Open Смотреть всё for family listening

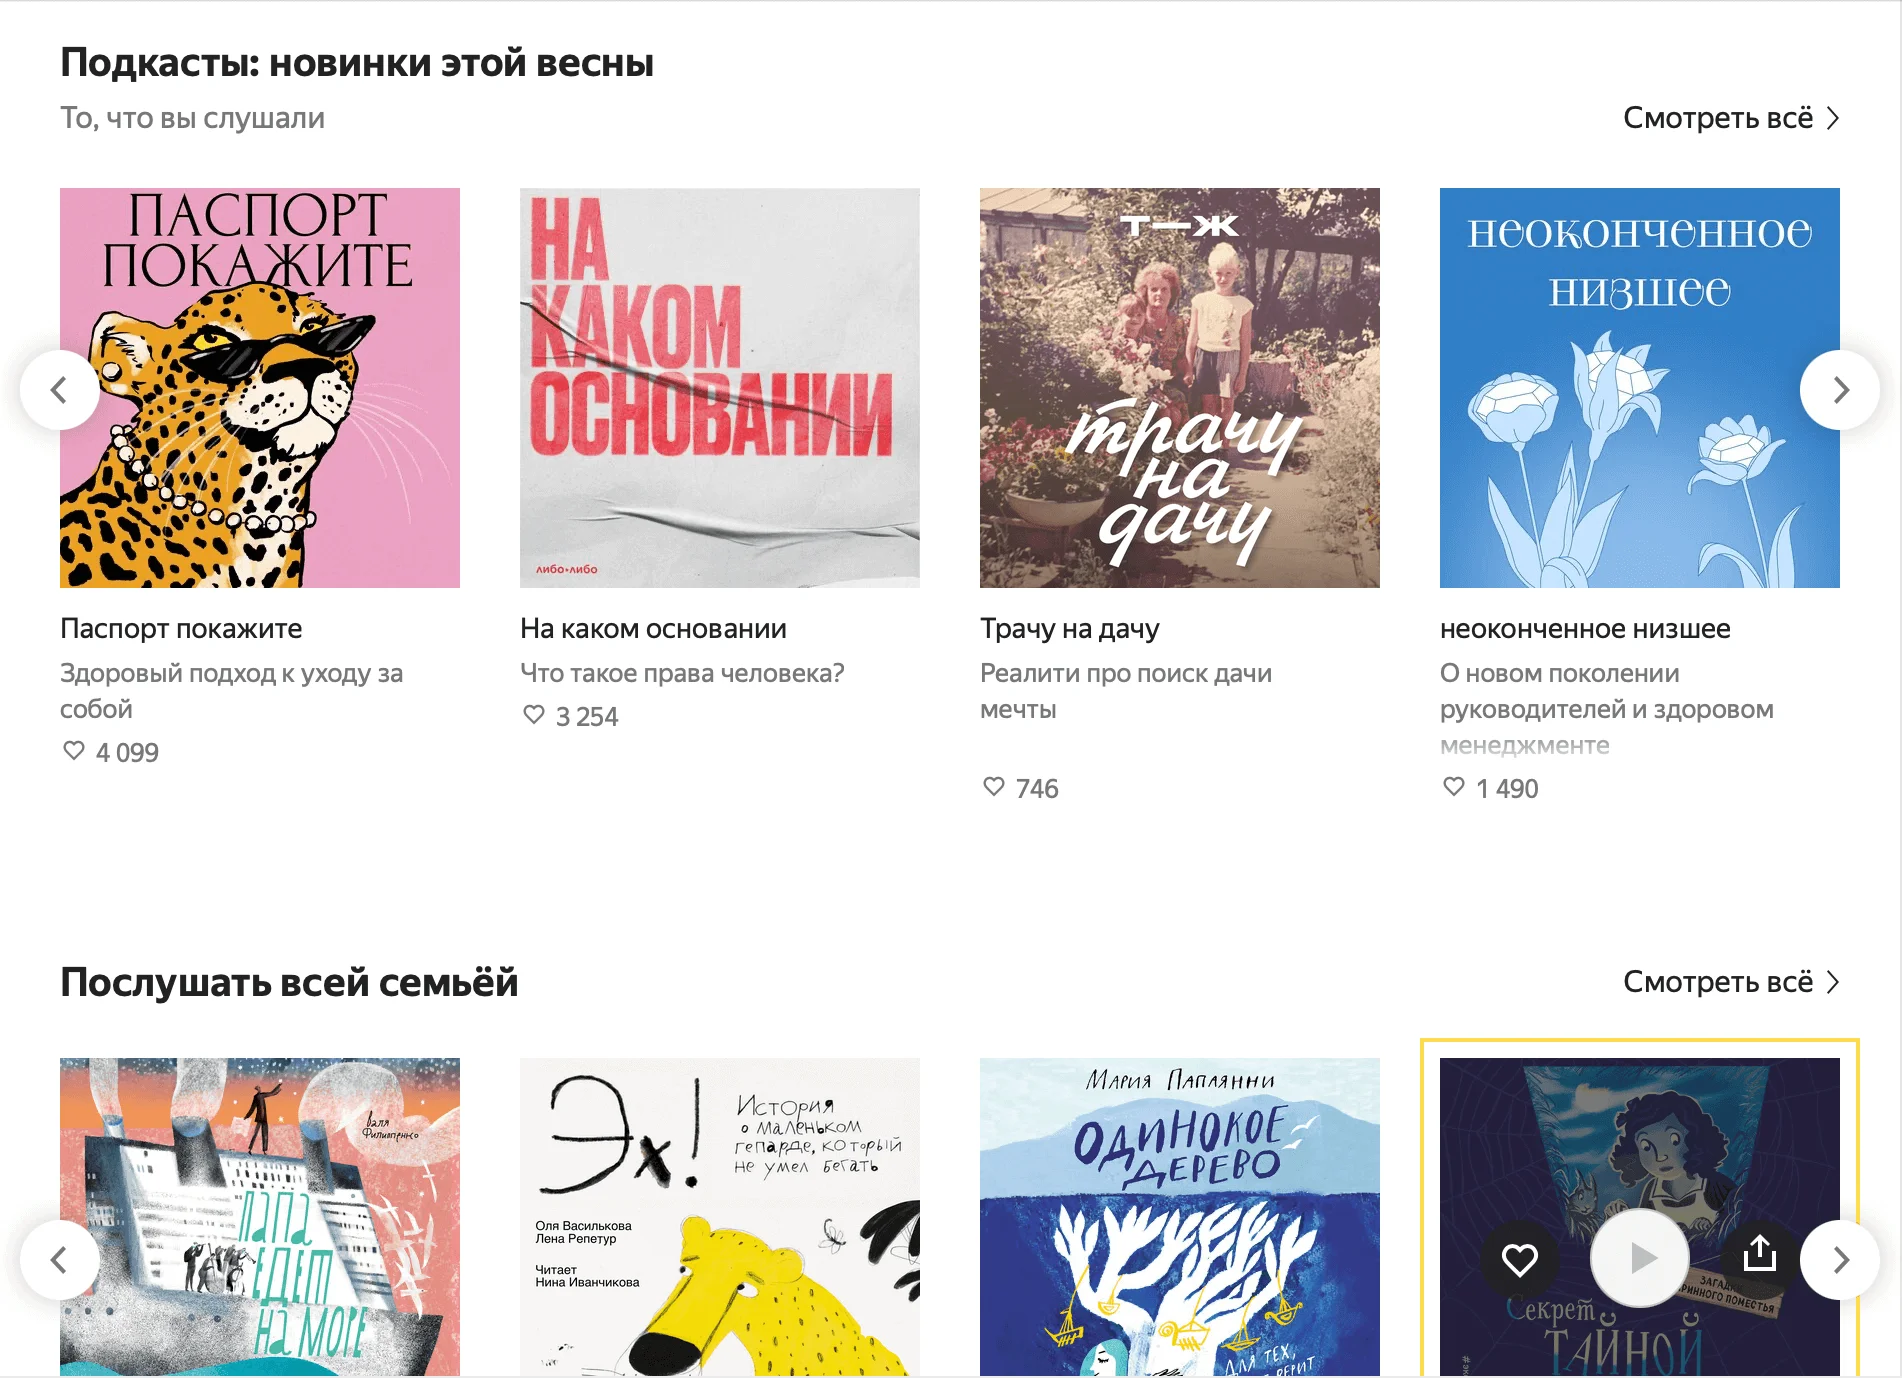1730,982
